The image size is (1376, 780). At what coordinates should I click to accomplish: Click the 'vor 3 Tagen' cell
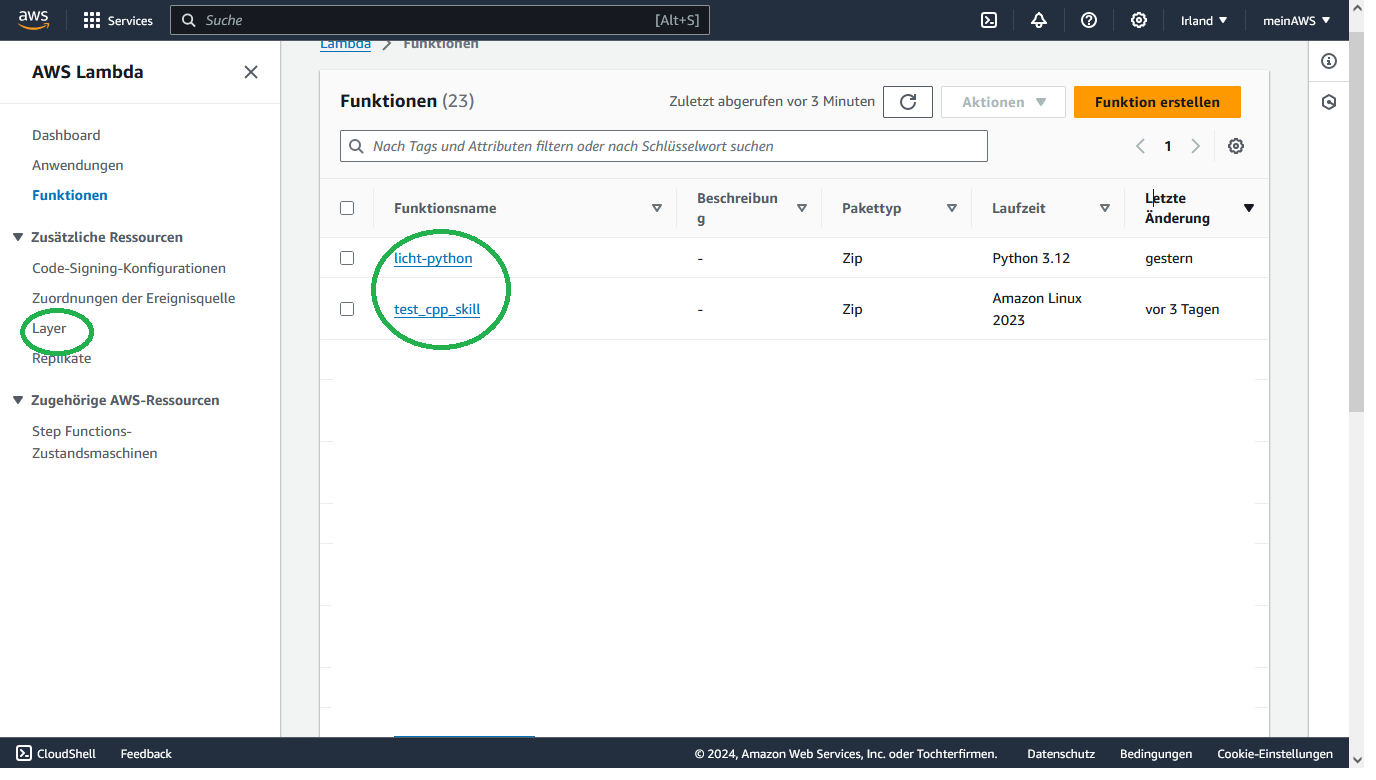pyautogui.click(x=1182, y=309)
